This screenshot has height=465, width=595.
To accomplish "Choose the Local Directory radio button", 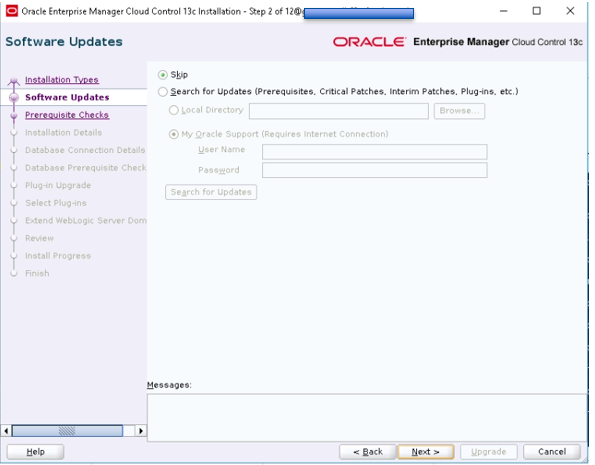I will coord(173,110).
